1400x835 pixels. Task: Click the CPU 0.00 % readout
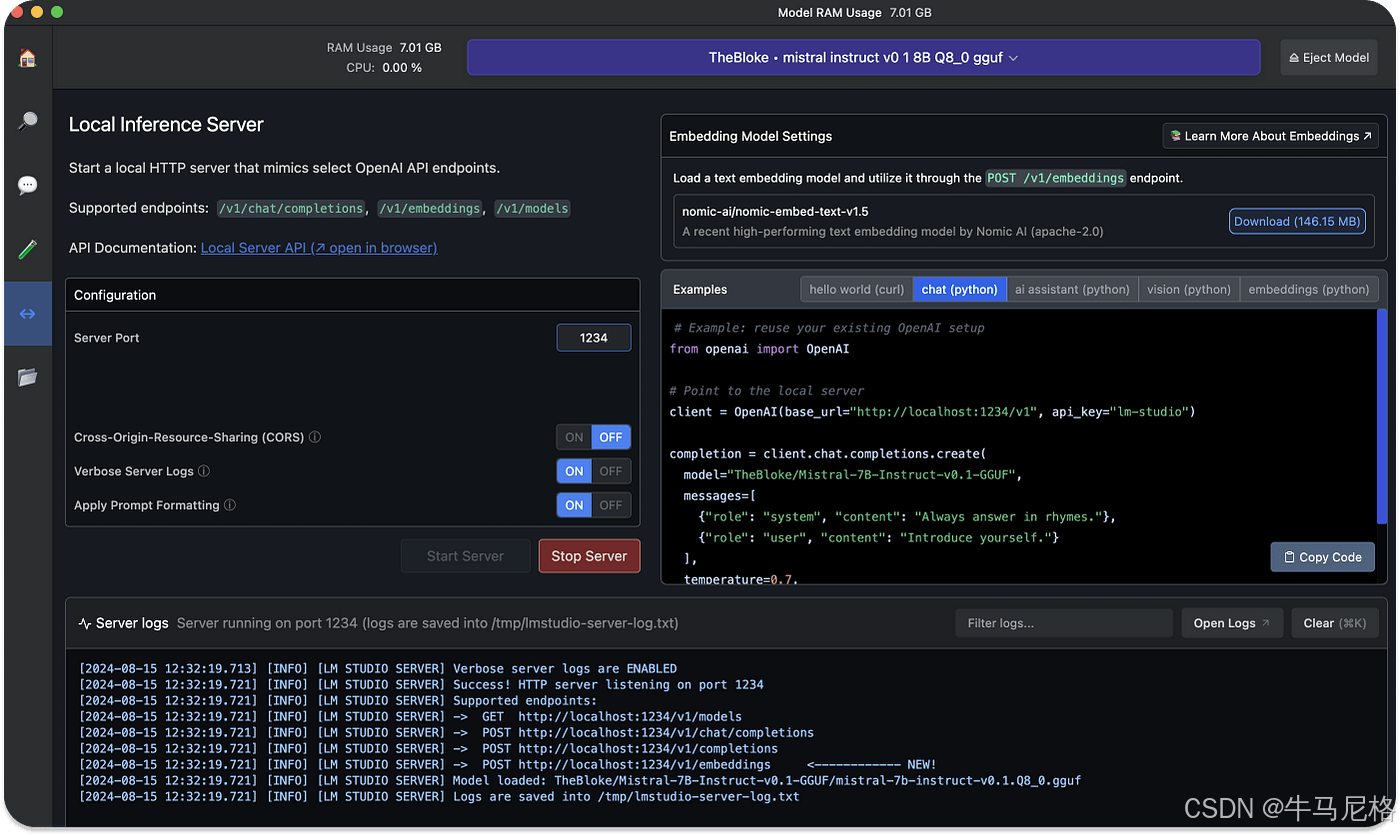tap(384, 68)
